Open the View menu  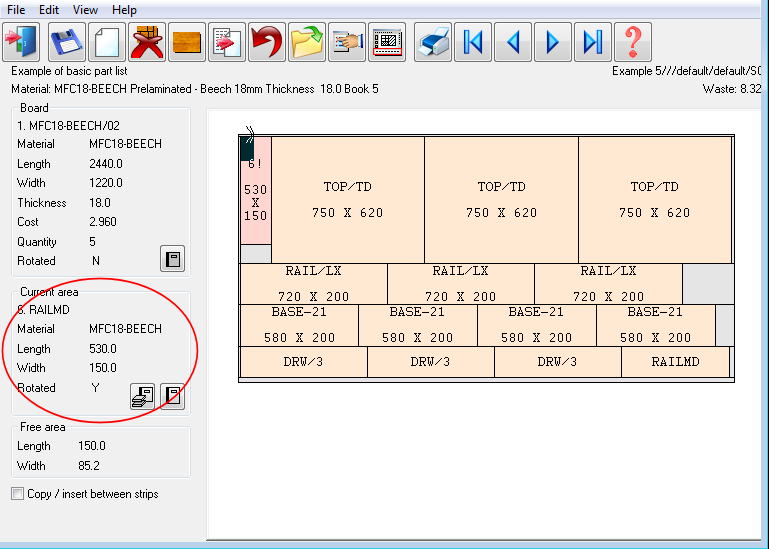[x=85, y=10]
